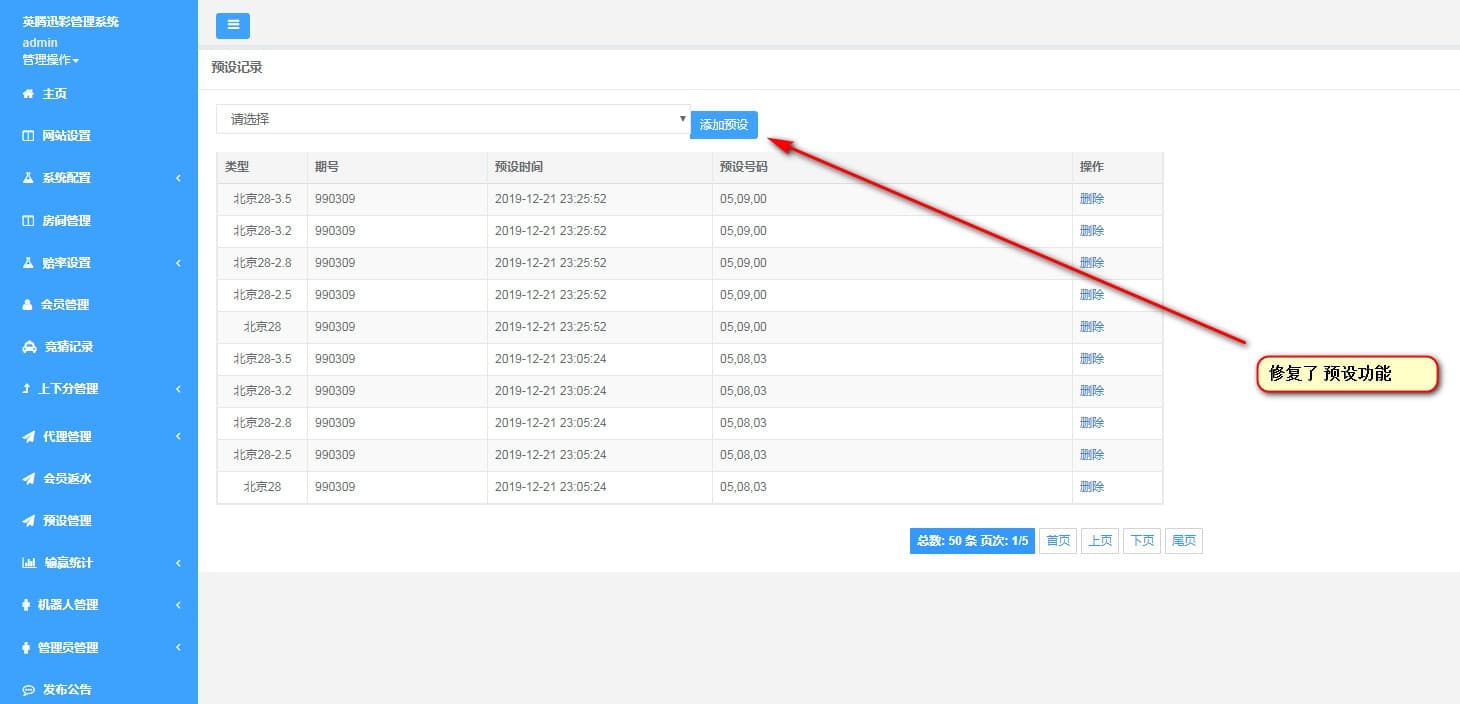This screenshot has height=704, width=1460.
Task: Click the bar chart icon beside 输赢统计
Action: tap(29, 563)
